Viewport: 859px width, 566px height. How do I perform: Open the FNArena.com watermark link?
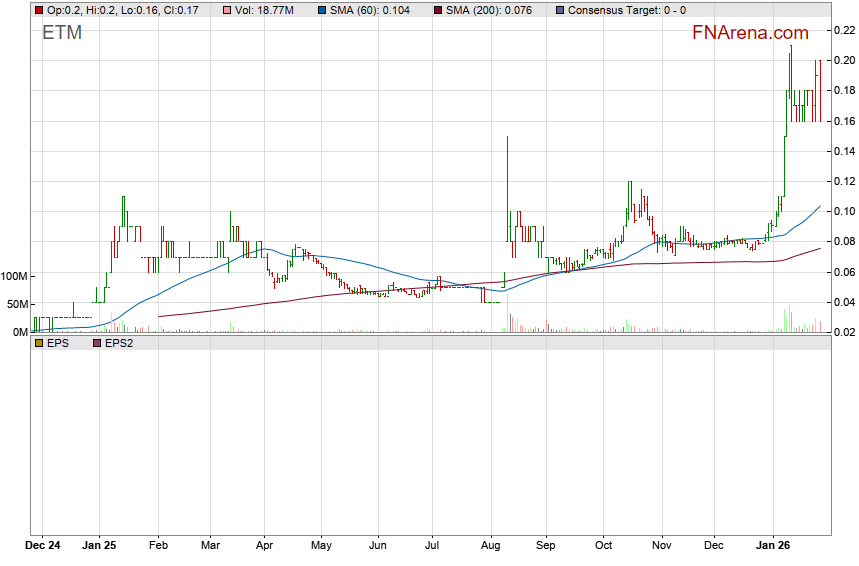pos(750,33)
